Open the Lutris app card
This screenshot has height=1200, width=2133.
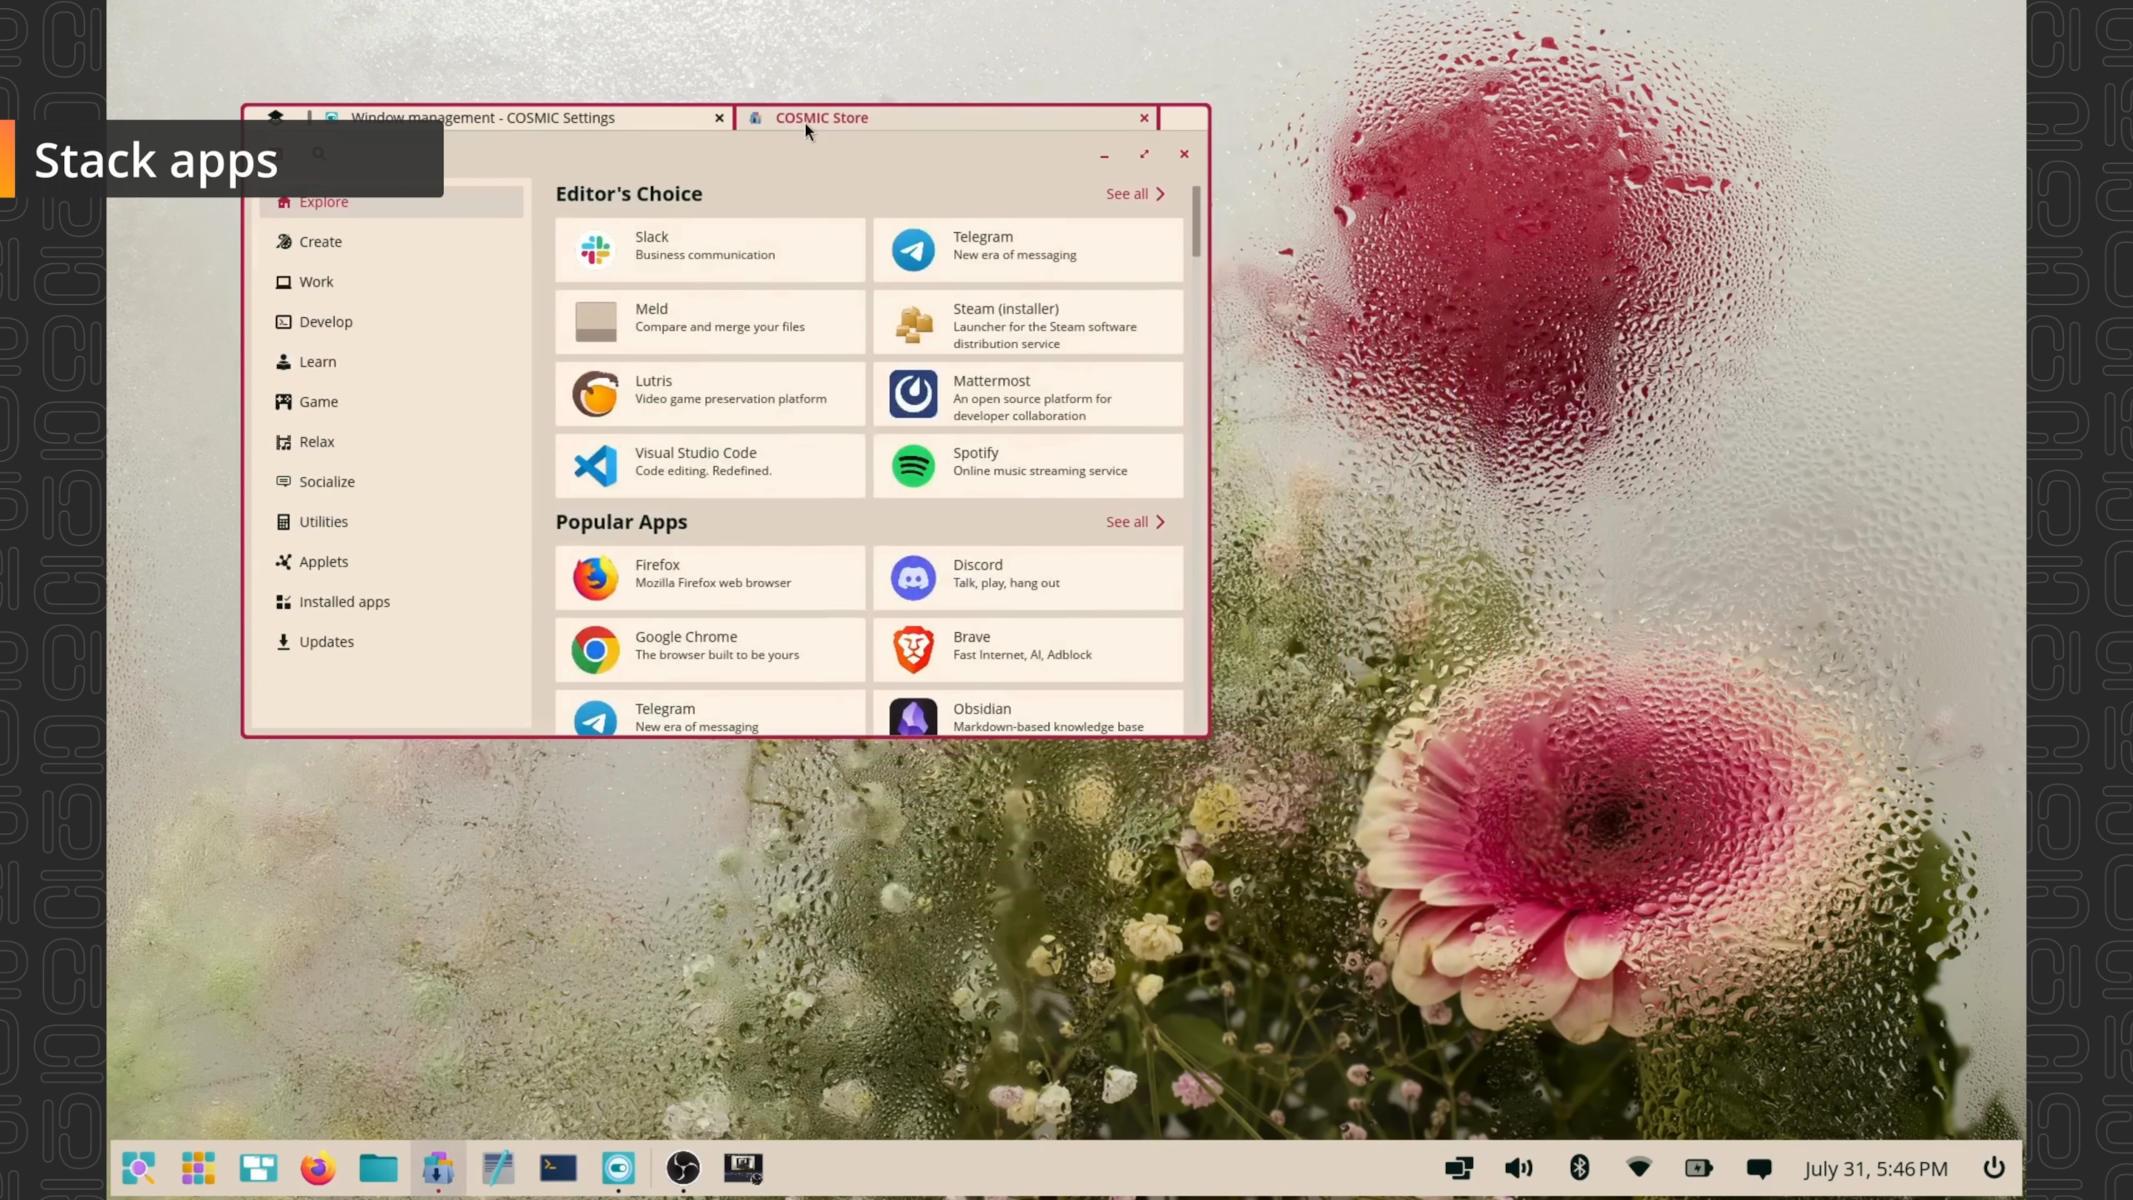pos(710,393)
